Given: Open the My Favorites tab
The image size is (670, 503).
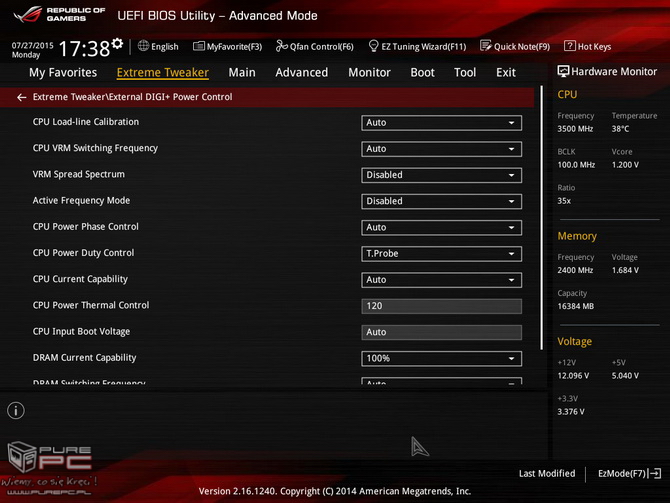Looking at the screenshot, I should tap(63, 73).
